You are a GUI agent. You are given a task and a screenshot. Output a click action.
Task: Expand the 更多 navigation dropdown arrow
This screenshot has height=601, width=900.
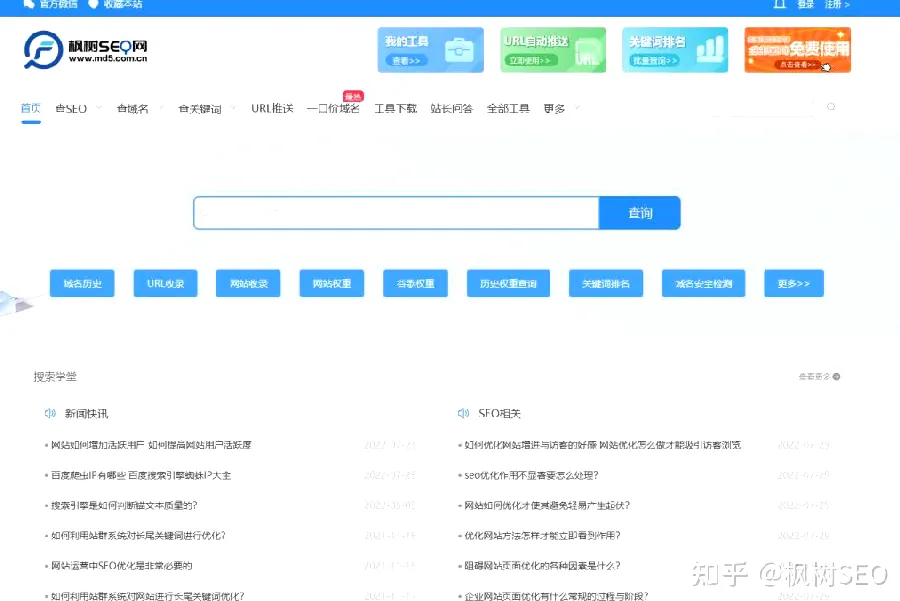577,107
